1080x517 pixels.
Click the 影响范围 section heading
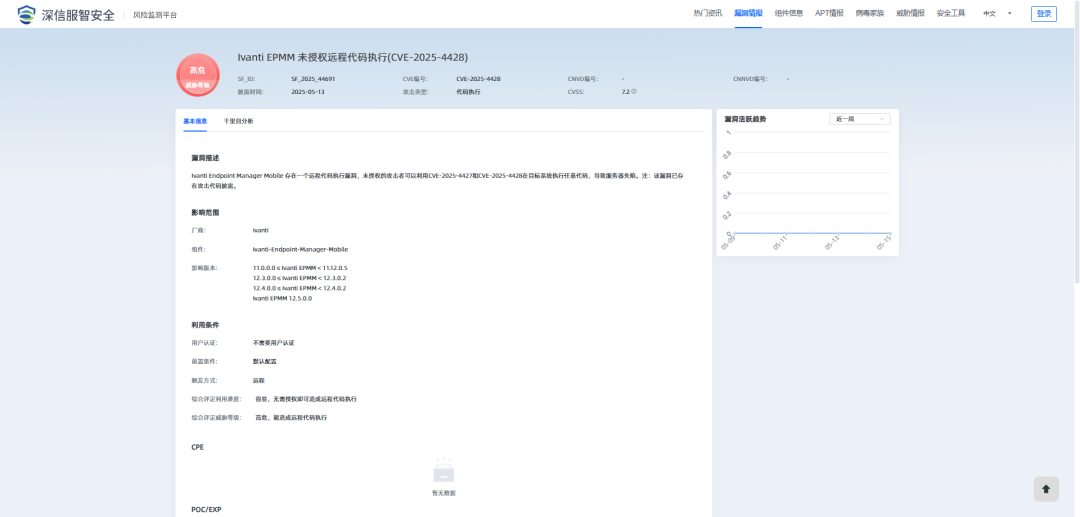pos(205,213)
